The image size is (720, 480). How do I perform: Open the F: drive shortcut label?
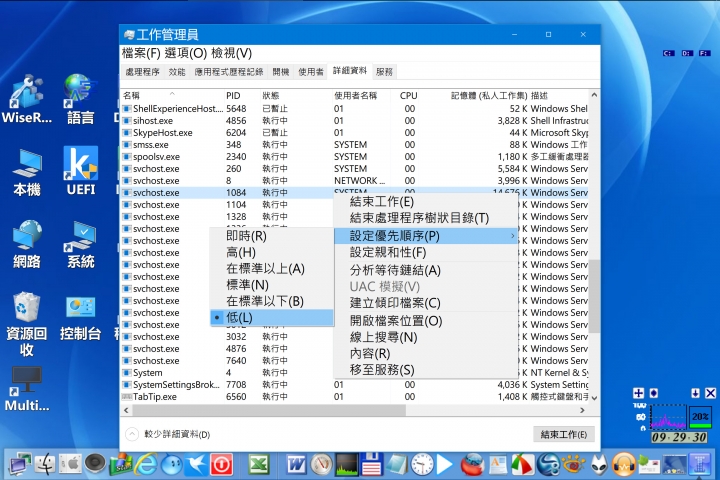pyautogui.click(x=705, y=53)
